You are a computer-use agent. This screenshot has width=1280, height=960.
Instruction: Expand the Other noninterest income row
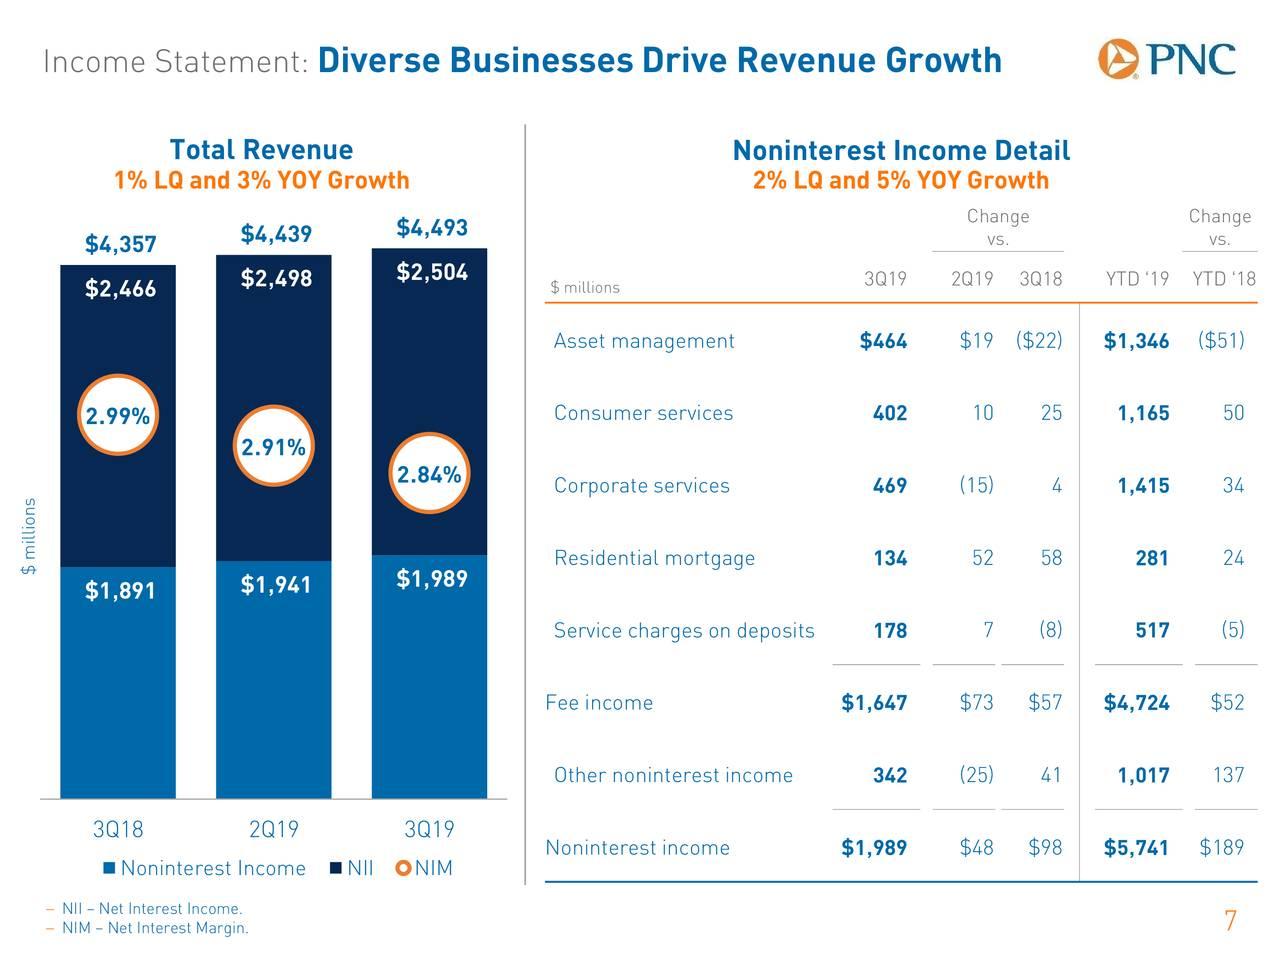671,775
